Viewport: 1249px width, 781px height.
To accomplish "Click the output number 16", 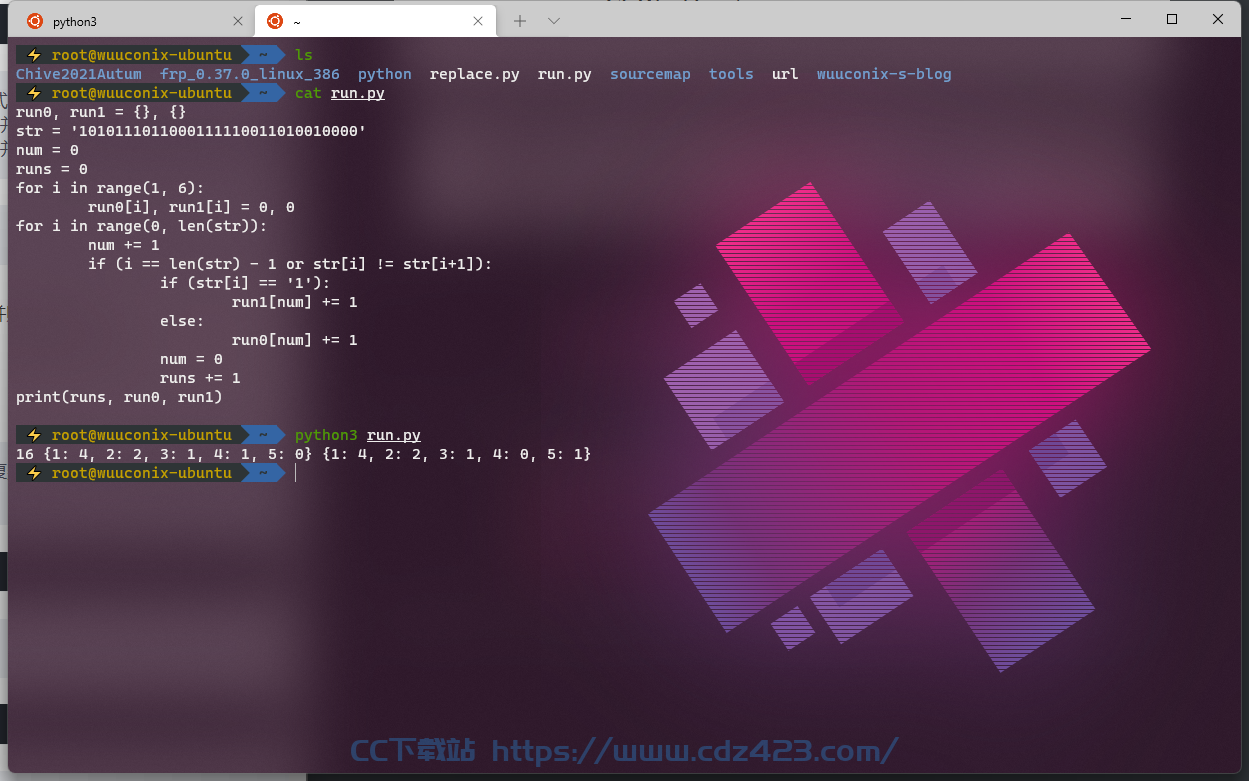I will pyautogui.click(x=25, y=454).
